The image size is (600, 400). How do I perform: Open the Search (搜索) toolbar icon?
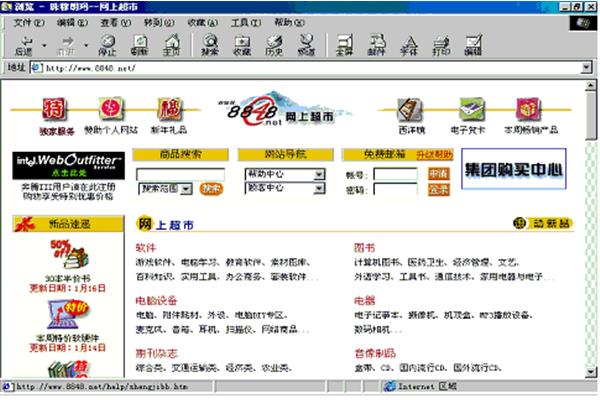(210, 43)
